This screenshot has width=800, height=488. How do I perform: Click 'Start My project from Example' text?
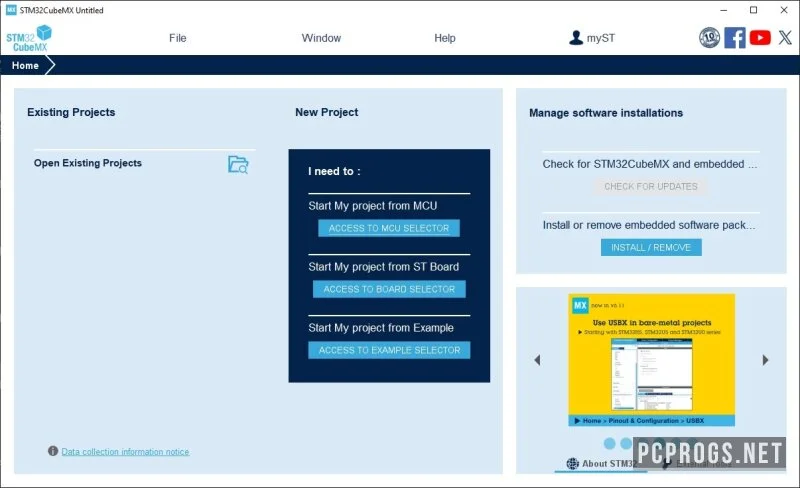(381, 328)
